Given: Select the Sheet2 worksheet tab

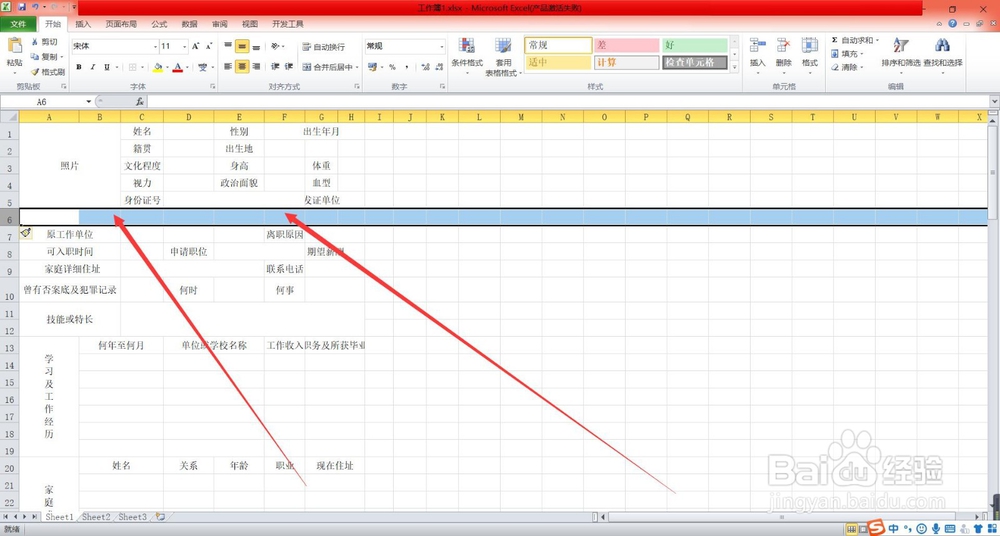Looking at the screenshot, I should coord(96,517).
